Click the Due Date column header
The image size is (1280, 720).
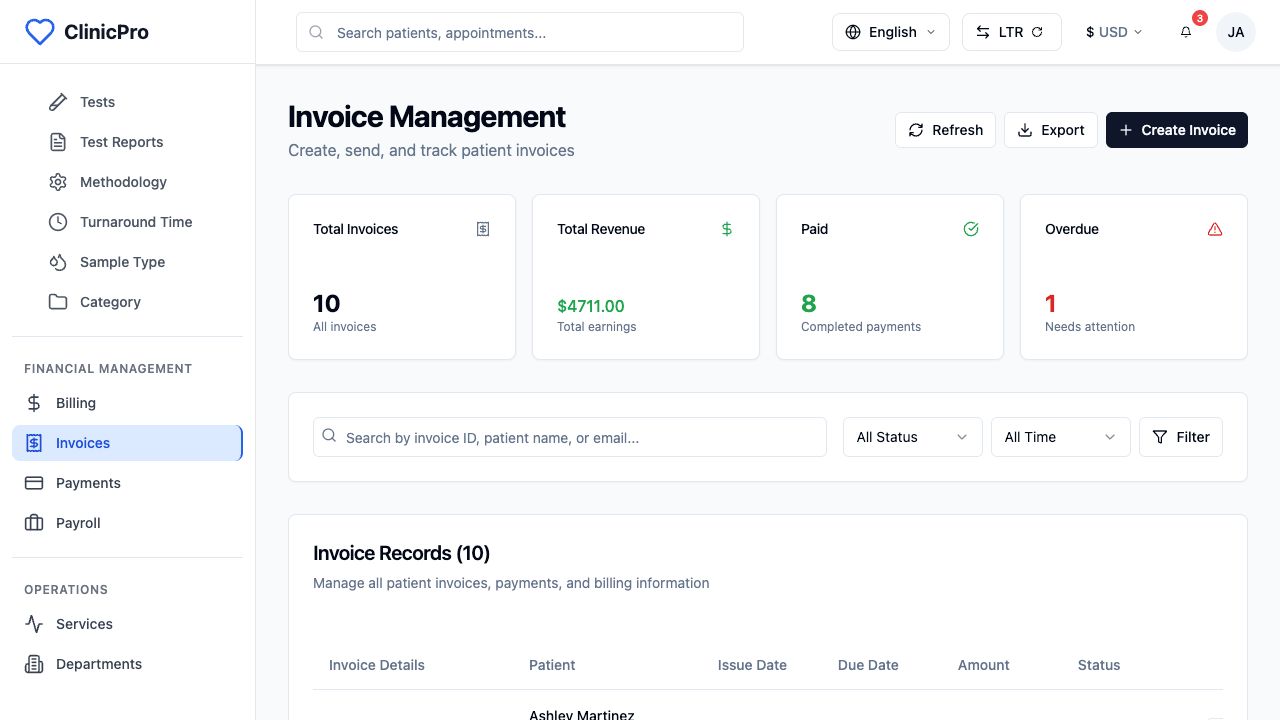pyautogui.click(x=868, y=665)
